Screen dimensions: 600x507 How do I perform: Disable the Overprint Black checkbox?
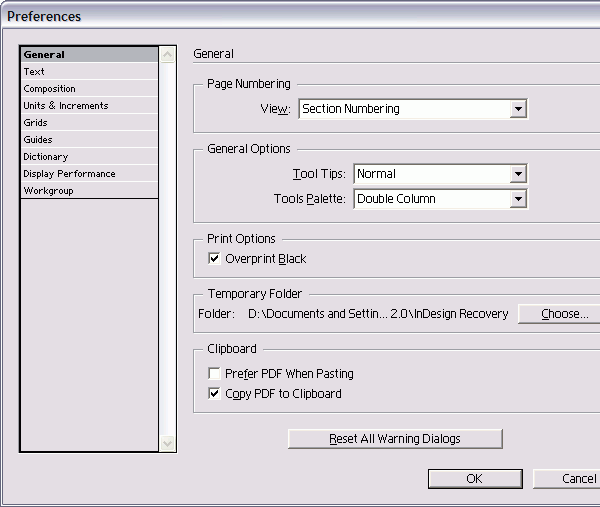tap(214, 259)
